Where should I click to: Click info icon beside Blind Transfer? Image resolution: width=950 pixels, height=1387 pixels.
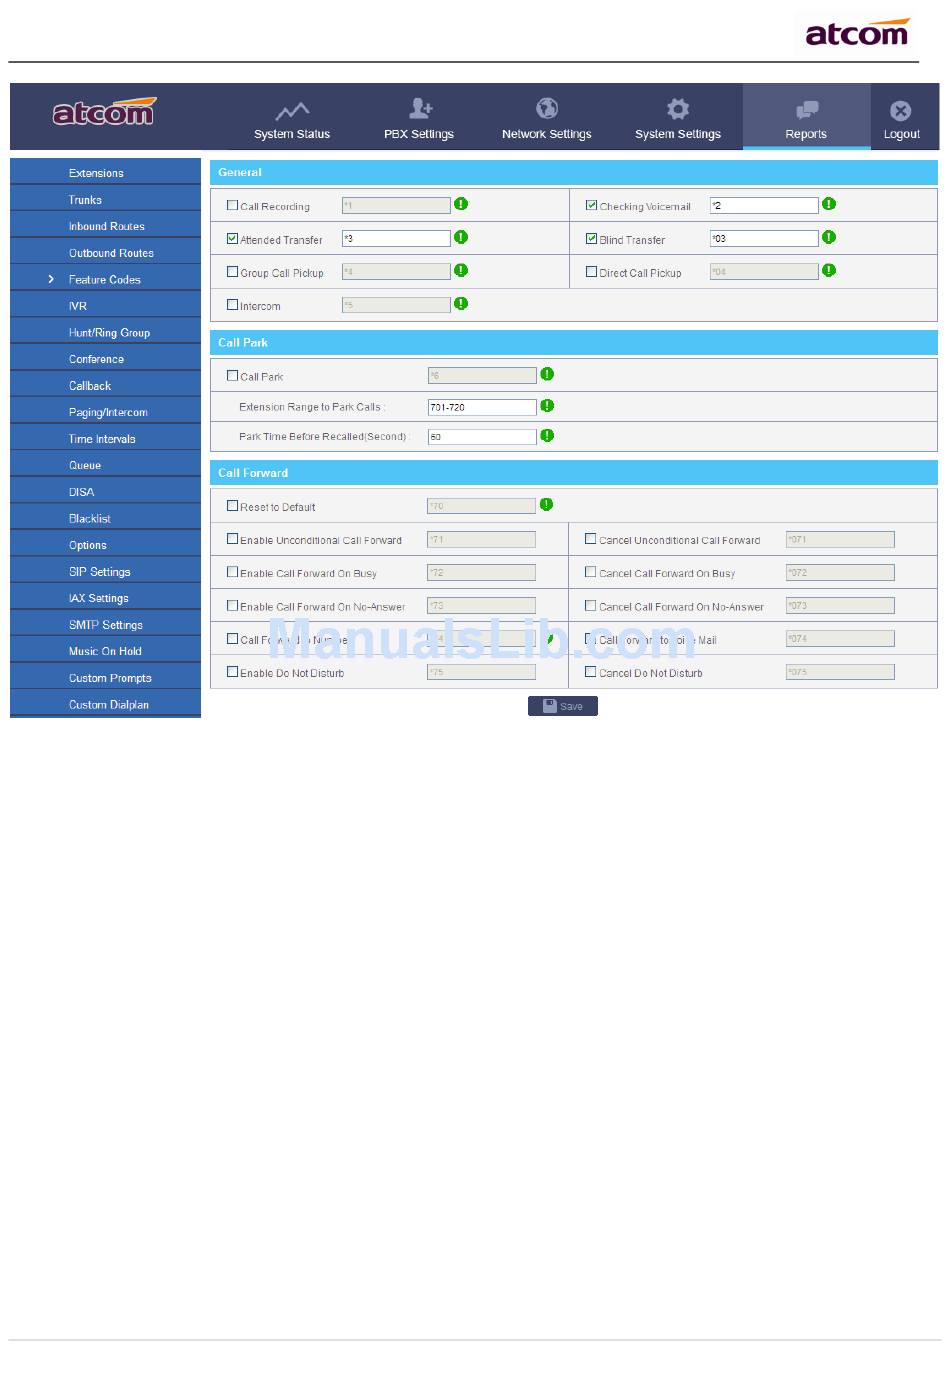(829, 237)
